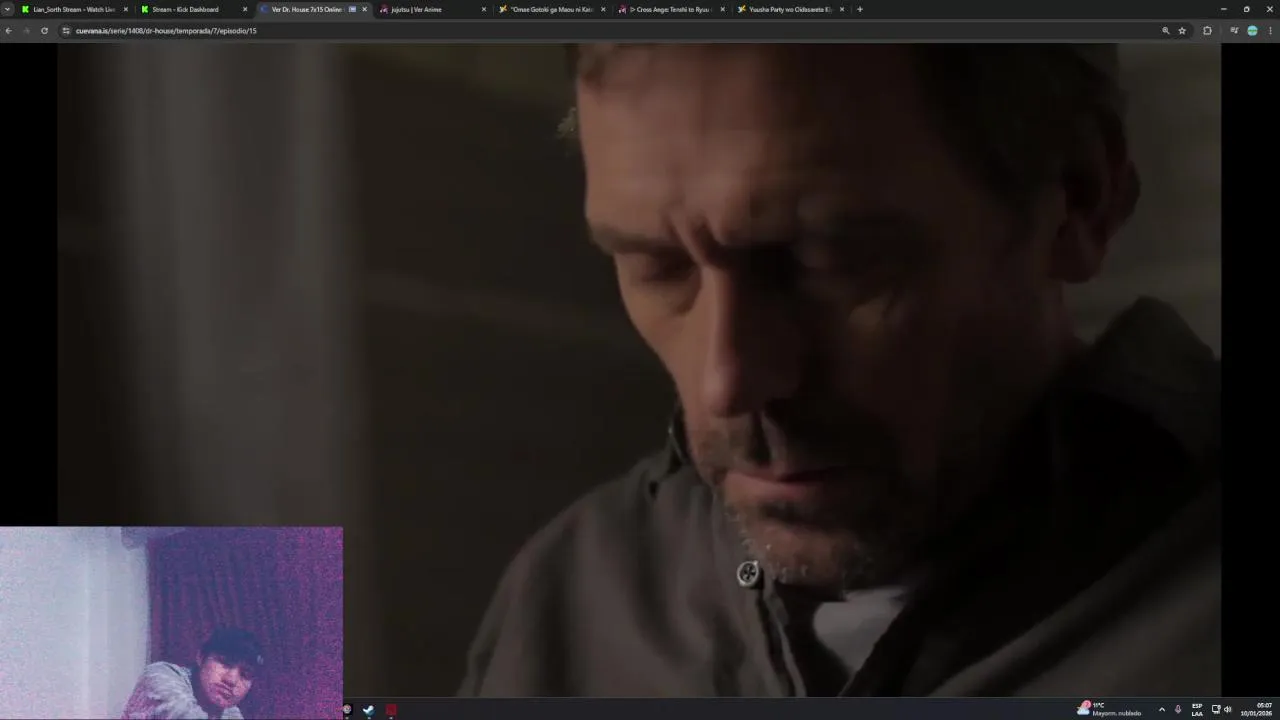Click the media indicator on Dr. House tab
Screen dimensions: 1280x720
pos(352,9)
